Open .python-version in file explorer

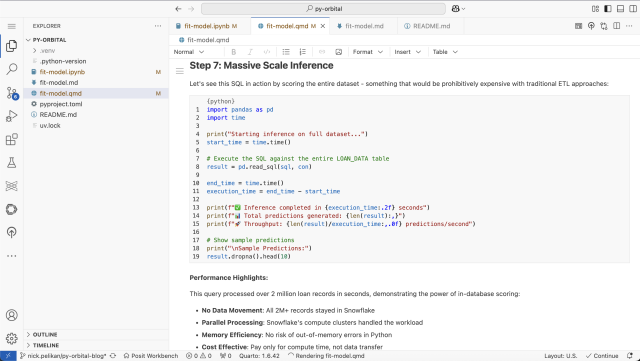click(96, 61)
